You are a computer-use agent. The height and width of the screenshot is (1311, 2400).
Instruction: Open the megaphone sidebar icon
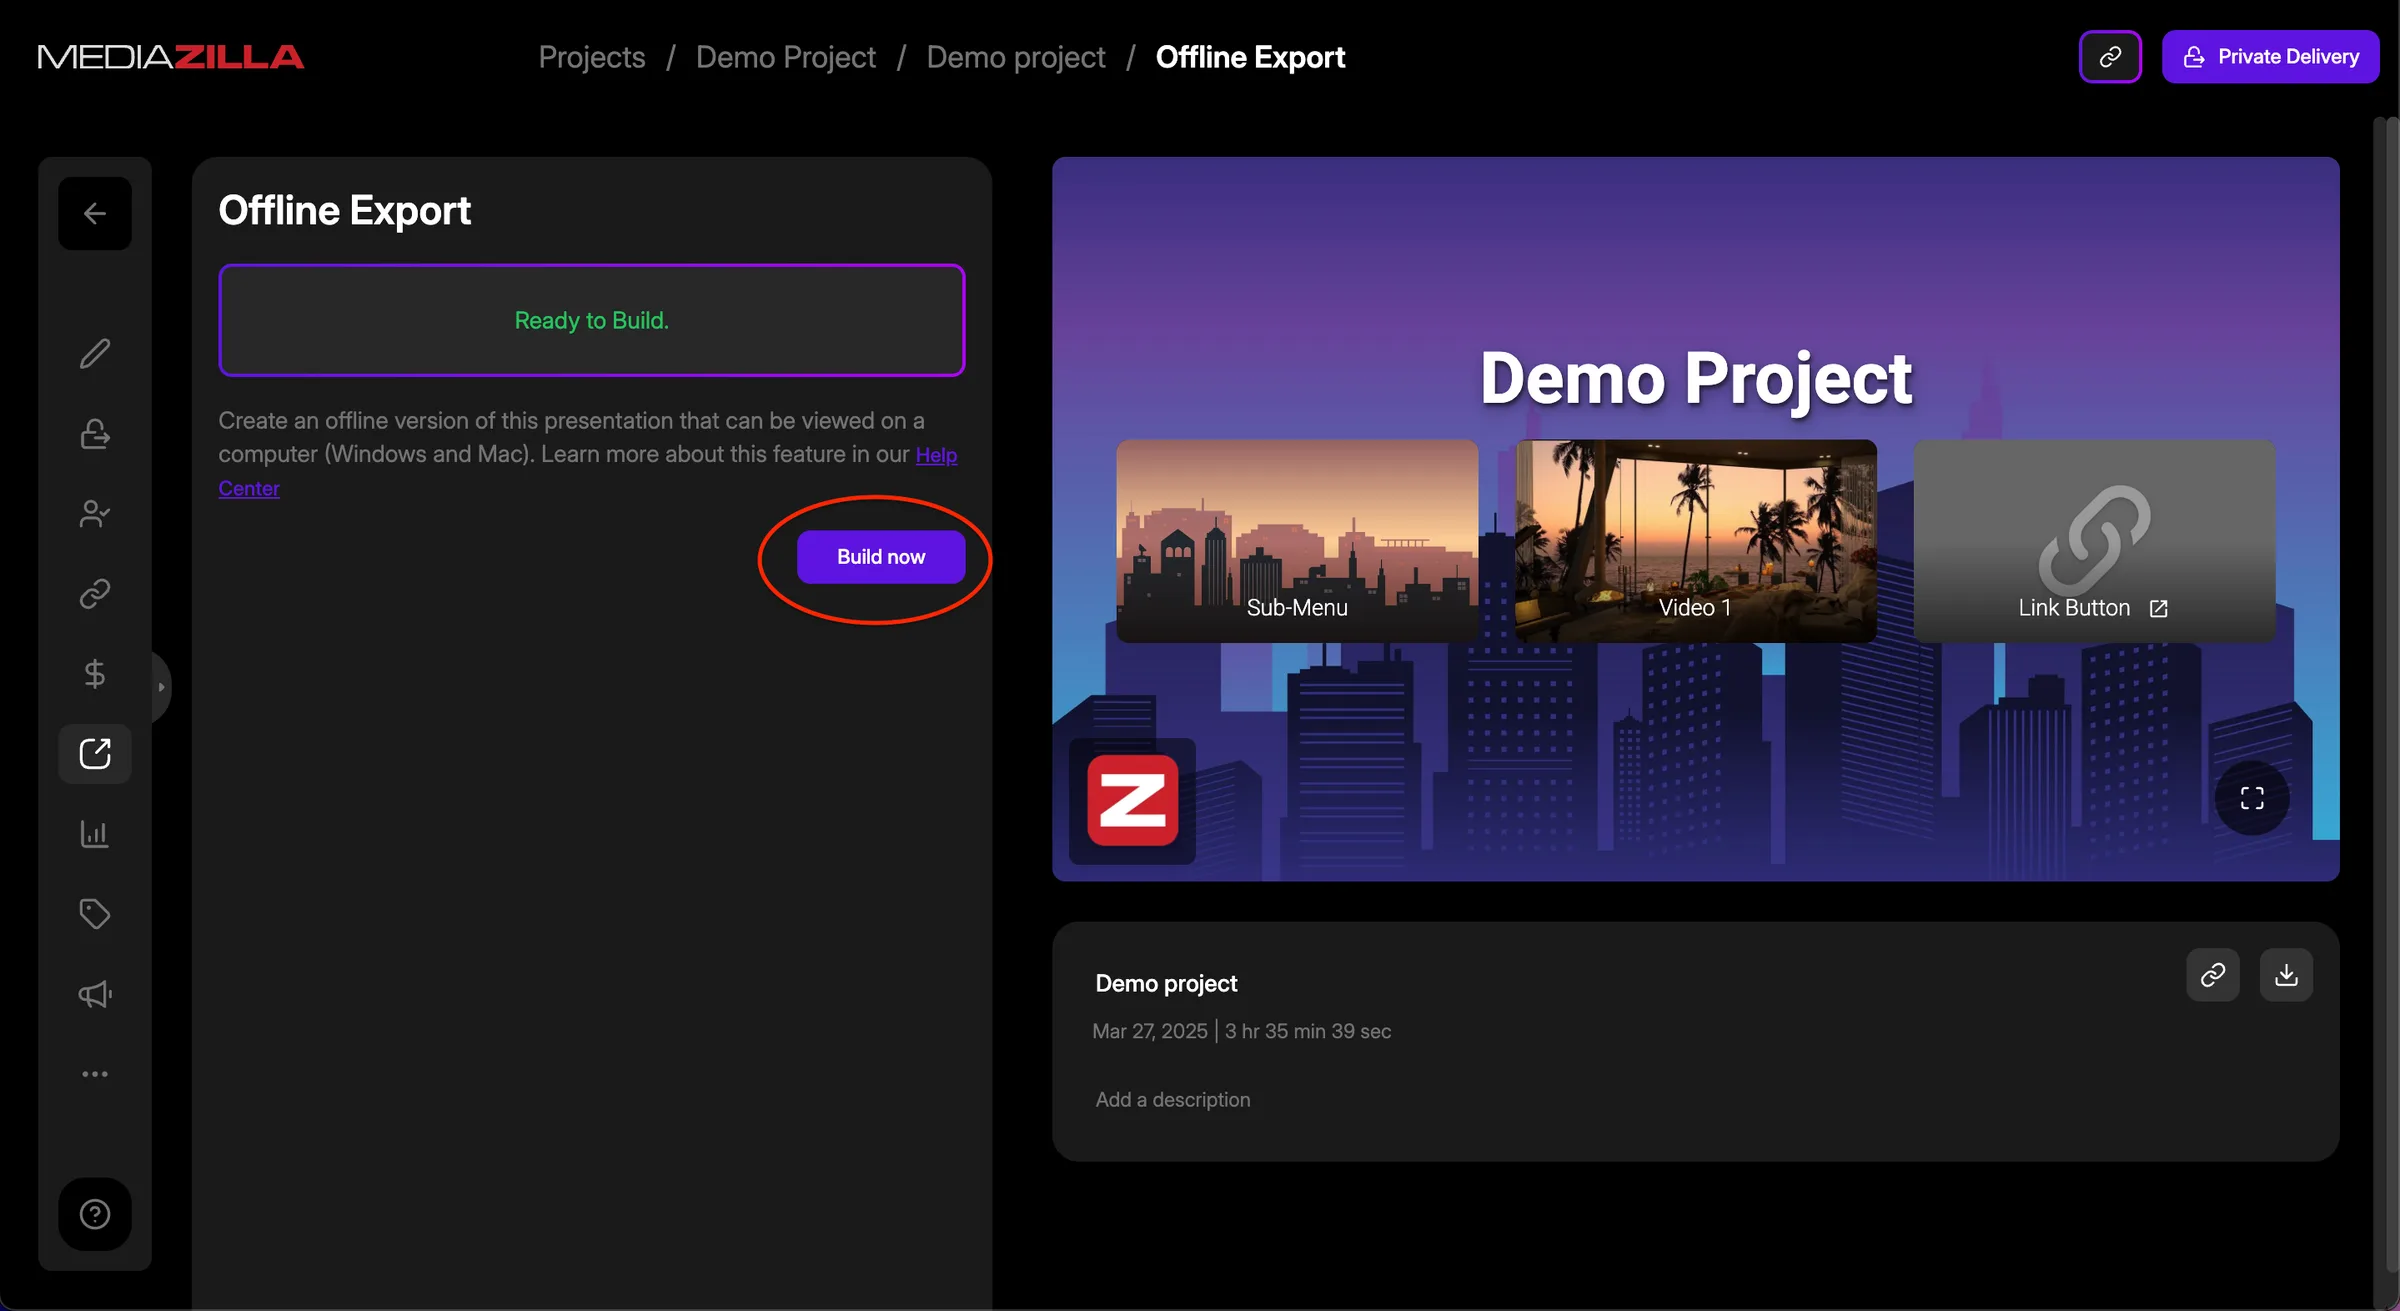pyautogui.click(x=95, y=993)
